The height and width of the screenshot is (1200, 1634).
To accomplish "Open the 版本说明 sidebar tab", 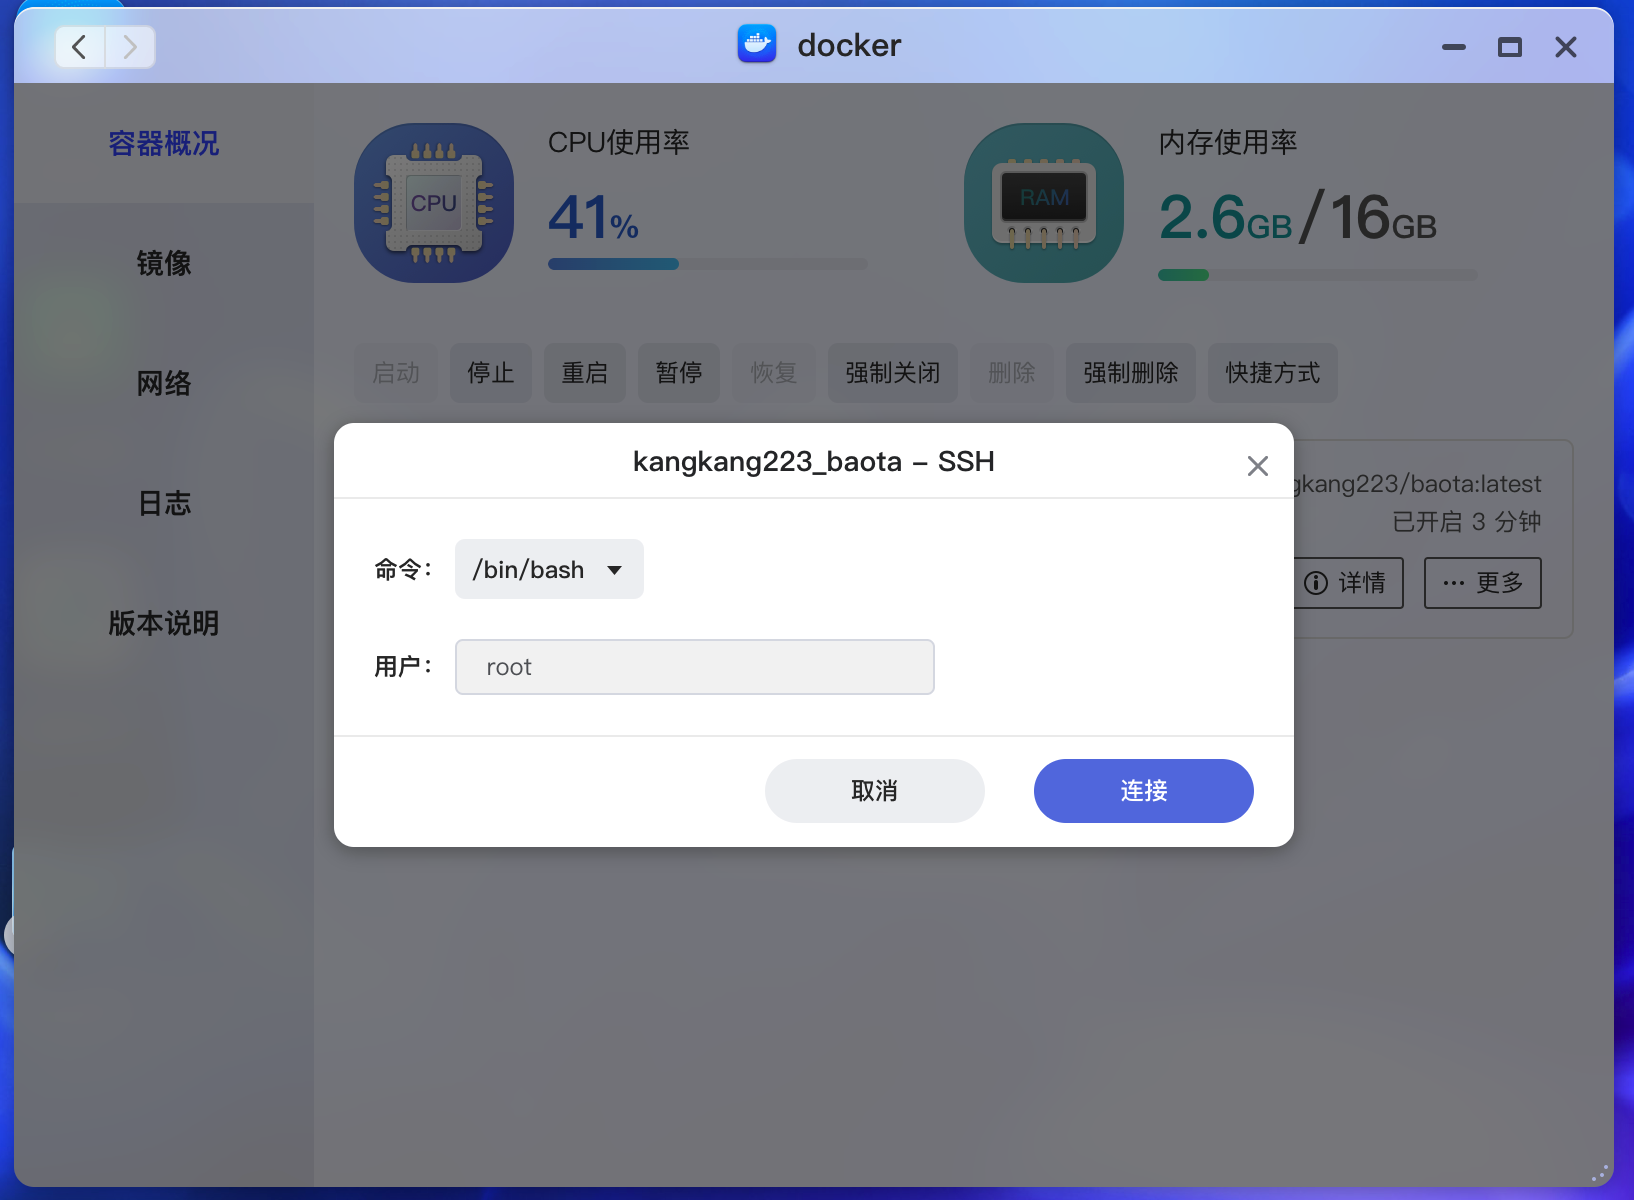I will 164,624.
